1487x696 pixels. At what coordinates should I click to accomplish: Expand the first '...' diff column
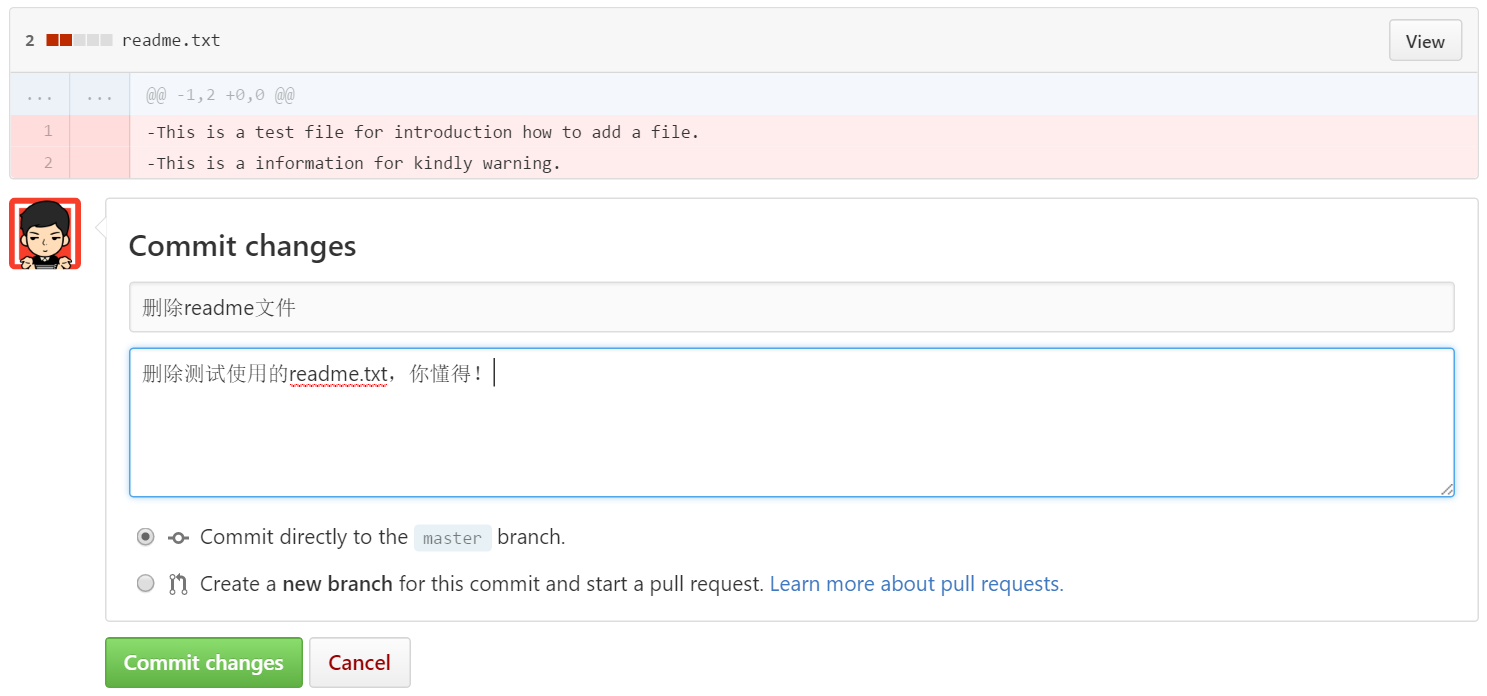pos(40,96)
